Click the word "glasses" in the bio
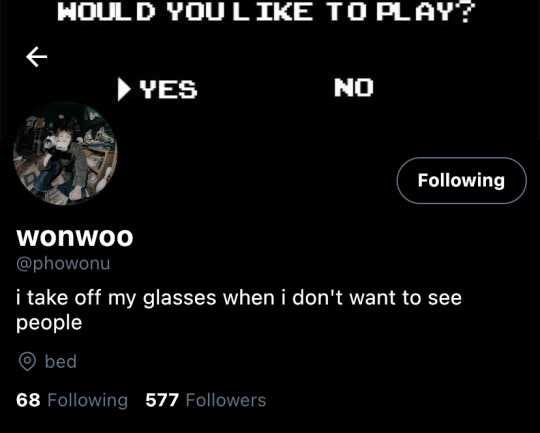This screenshot has height=433, width=540. 179,298
